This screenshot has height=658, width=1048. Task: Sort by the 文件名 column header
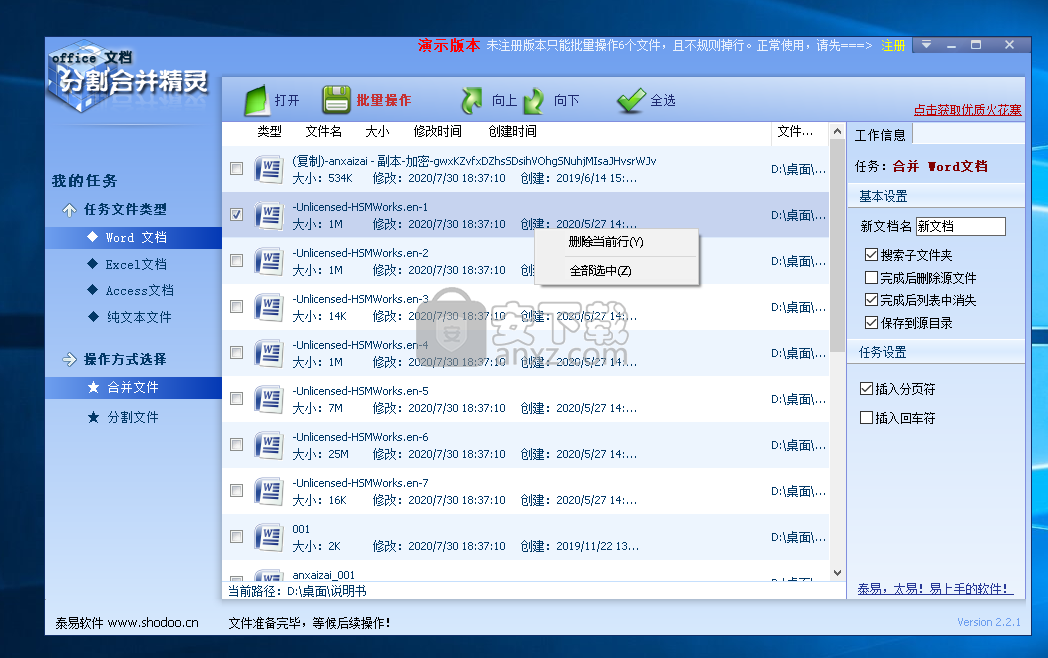323,132
